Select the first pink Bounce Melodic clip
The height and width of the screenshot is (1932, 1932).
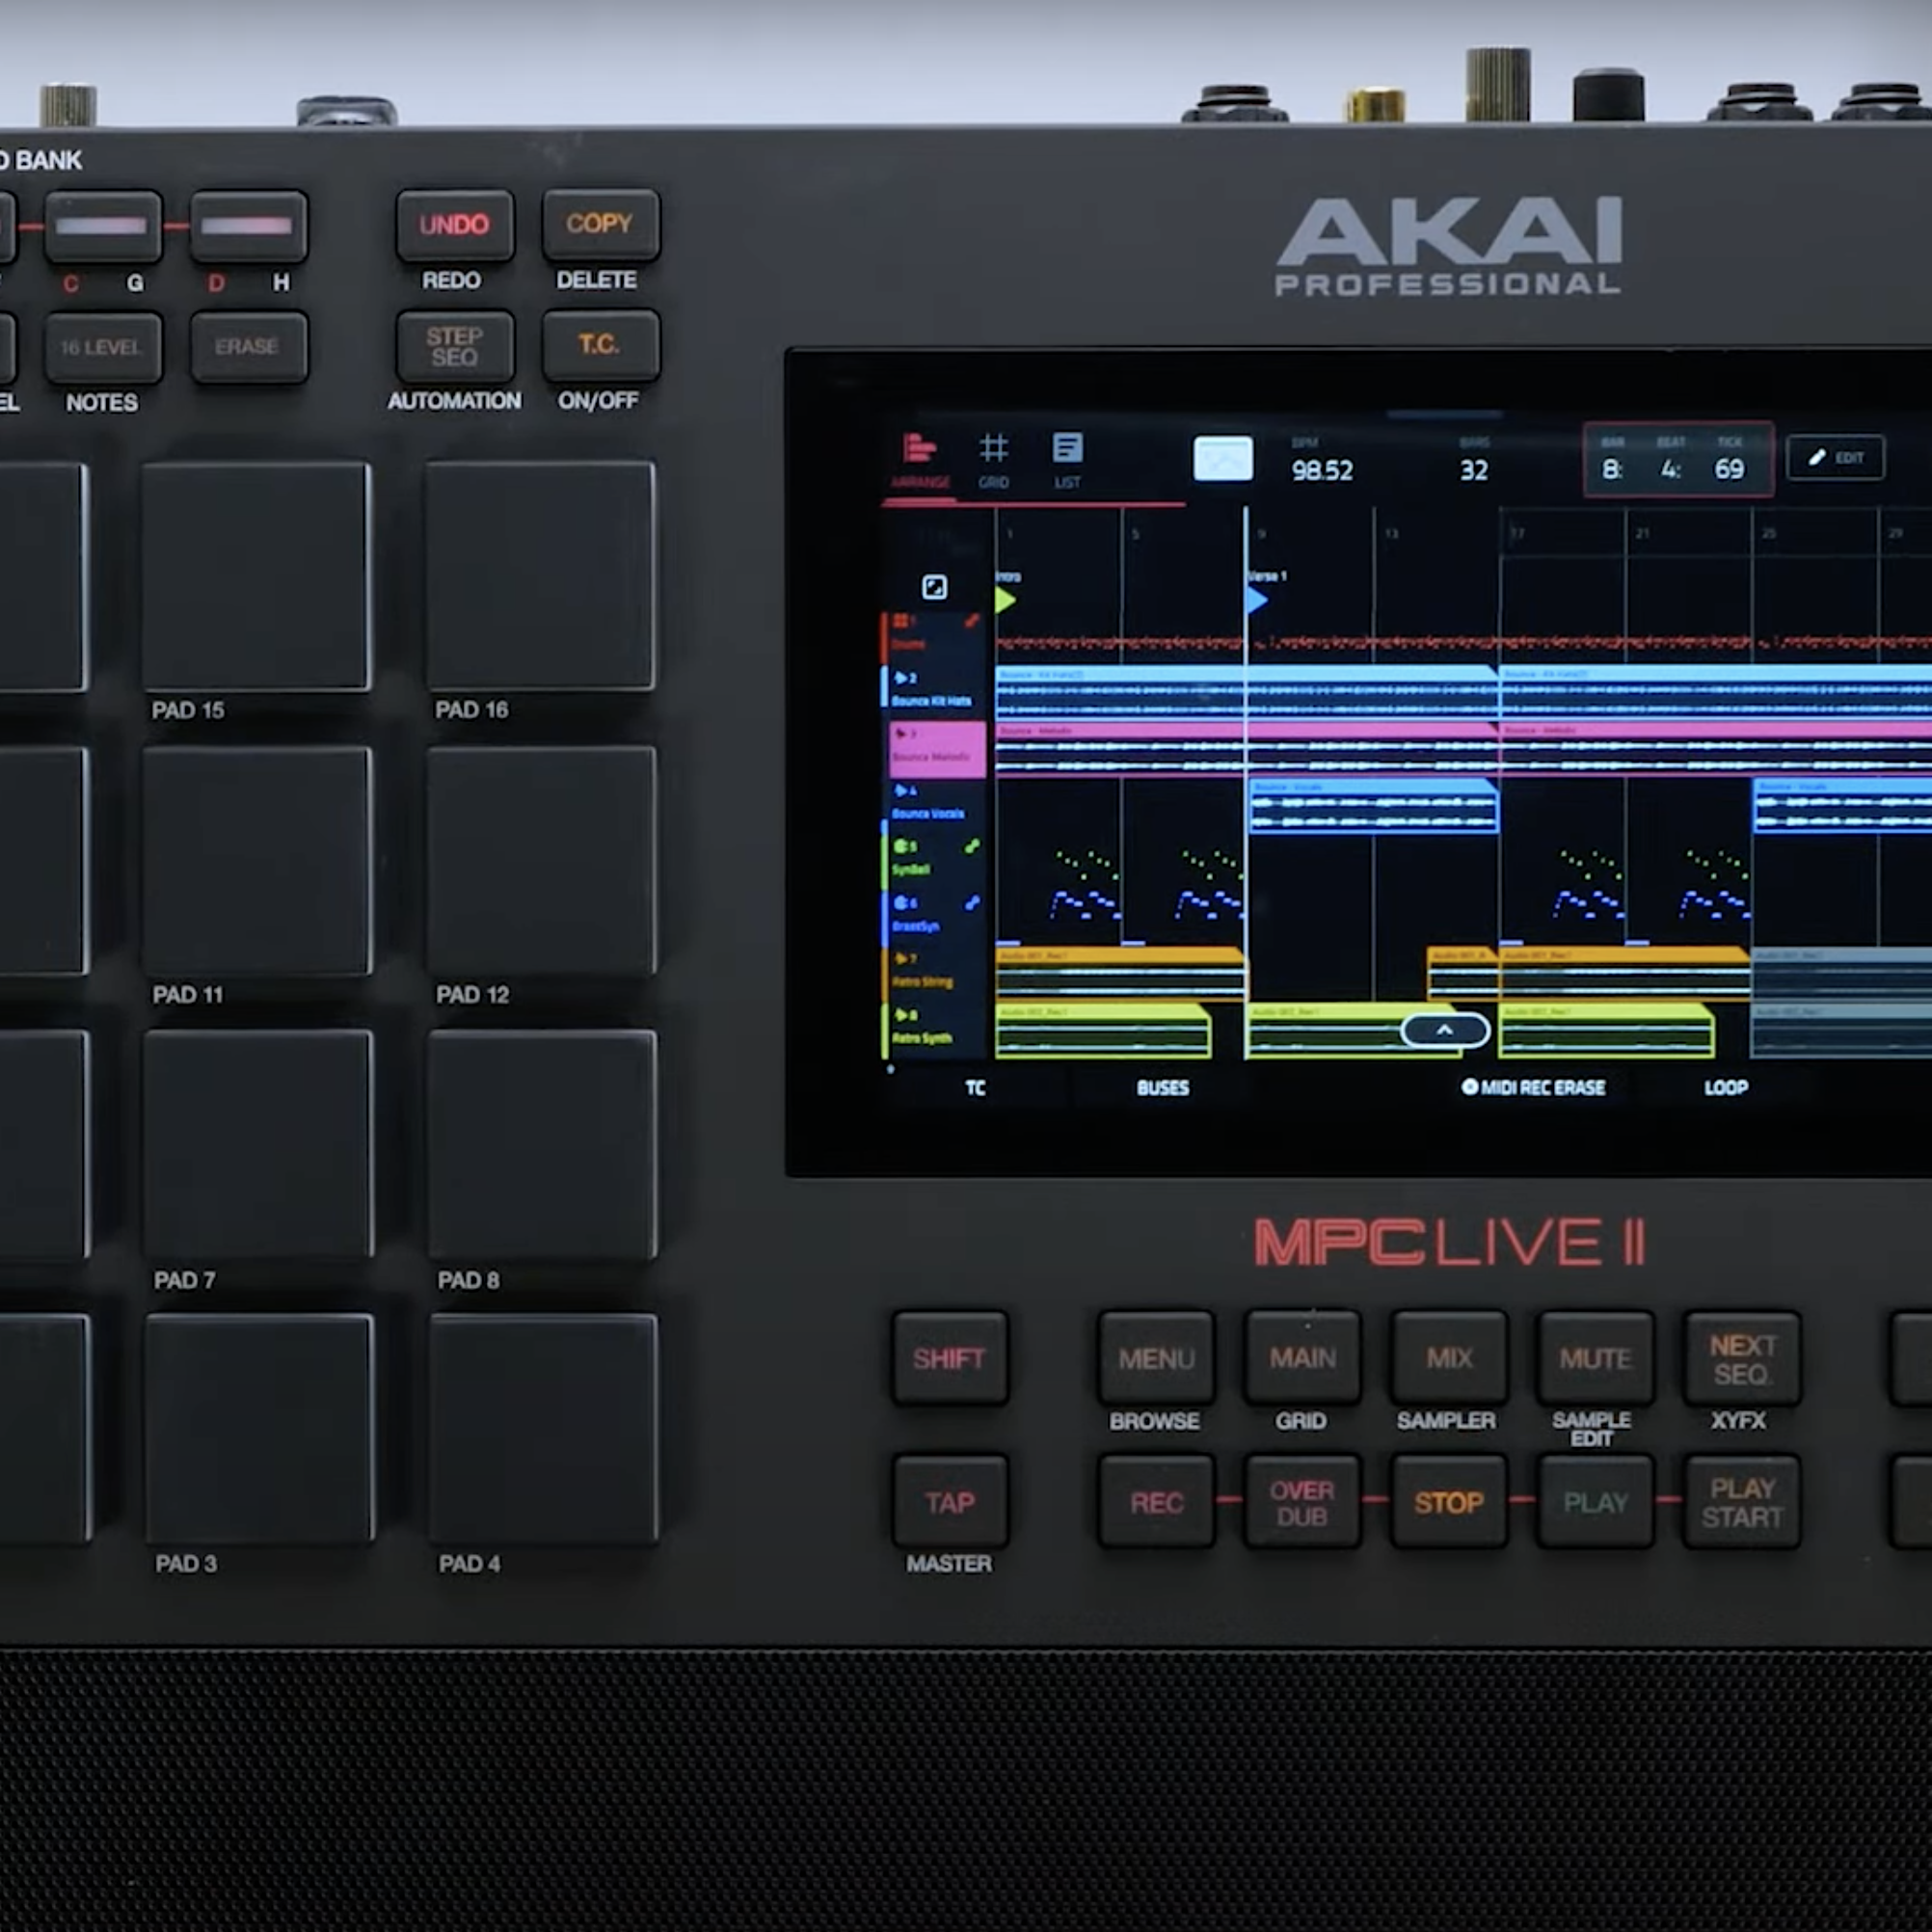(1245, 749)
